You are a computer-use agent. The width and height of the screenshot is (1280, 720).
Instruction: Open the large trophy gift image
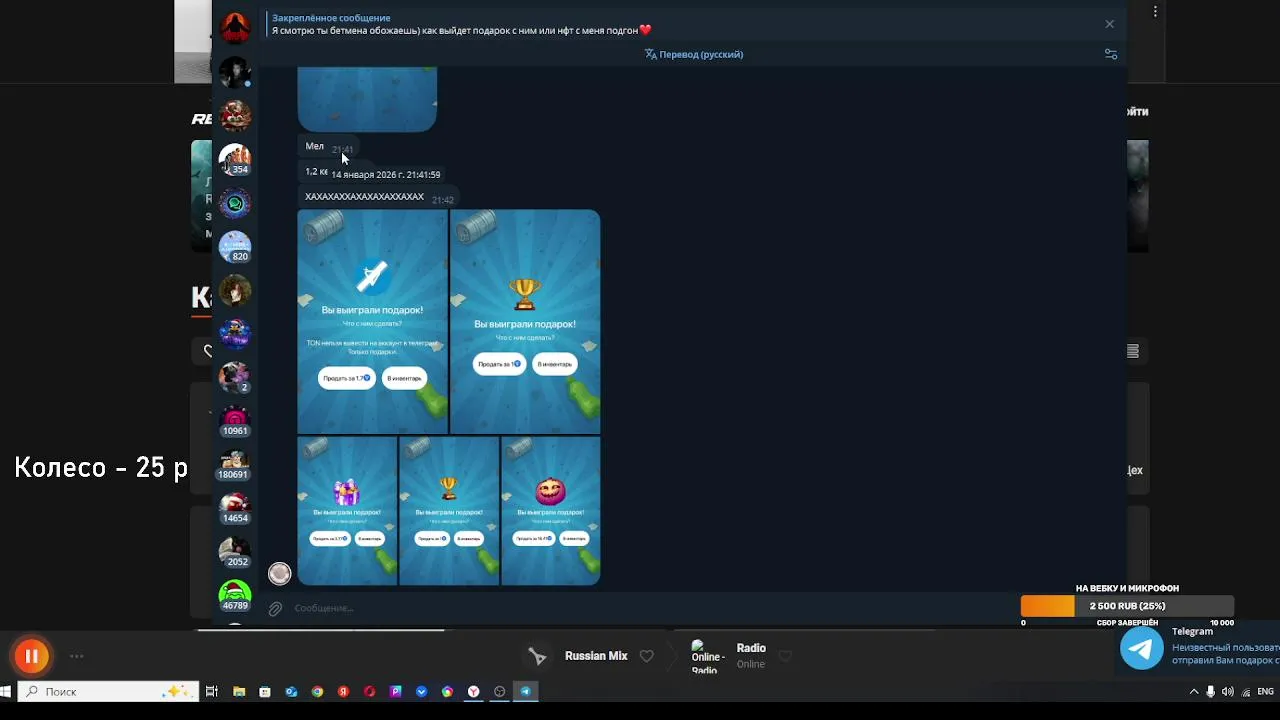525,321
